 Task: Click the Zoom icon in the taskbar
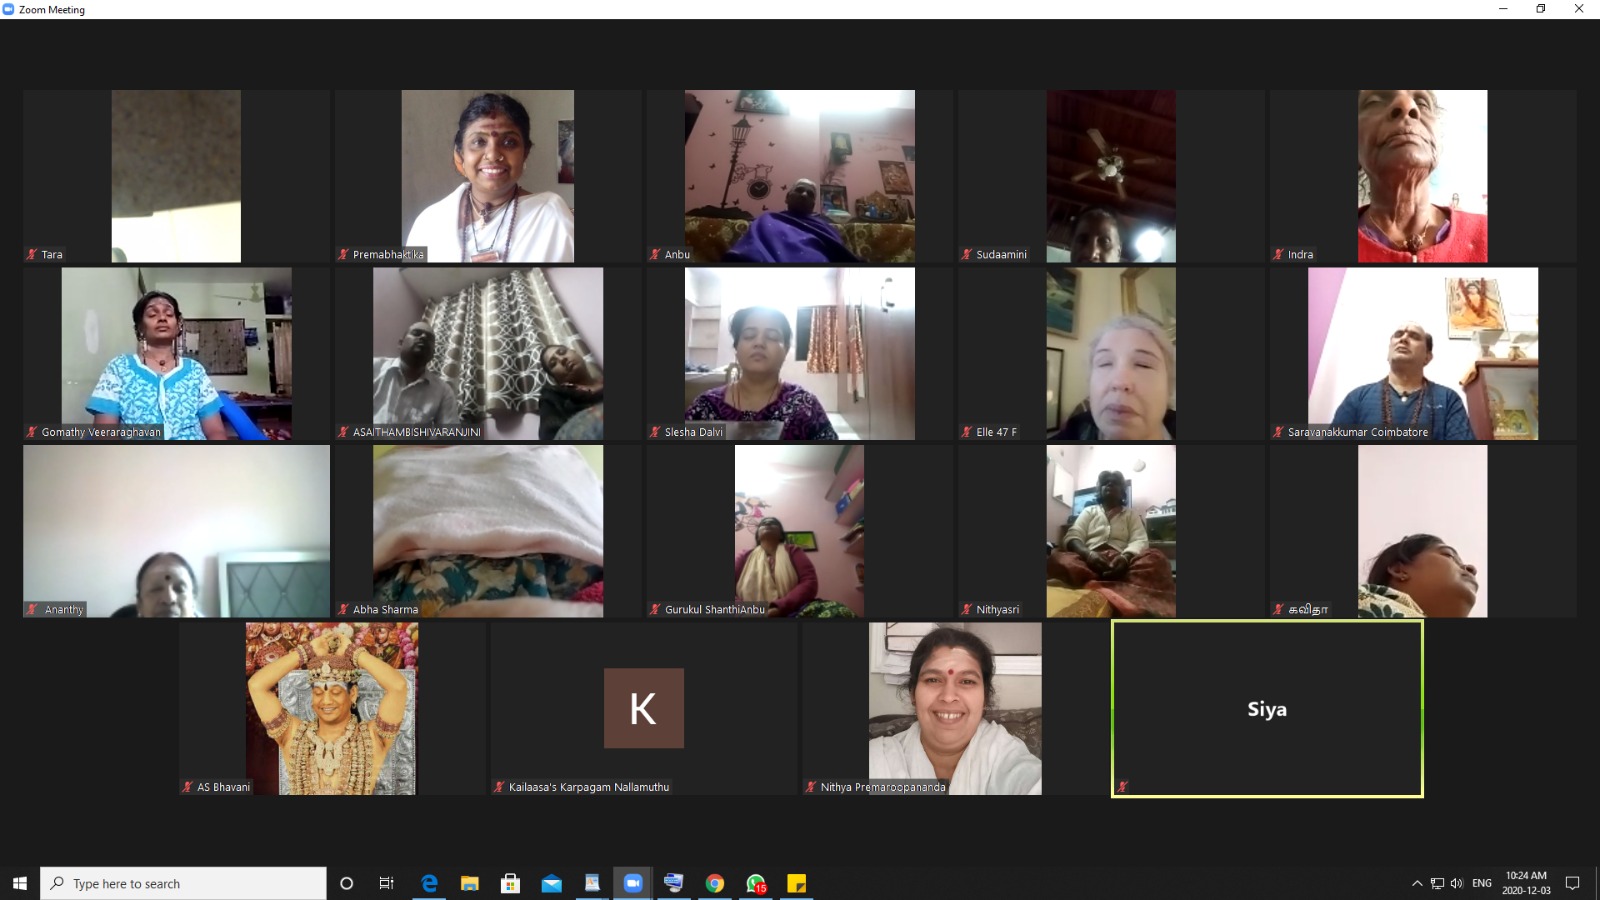[x=632, y=883]
